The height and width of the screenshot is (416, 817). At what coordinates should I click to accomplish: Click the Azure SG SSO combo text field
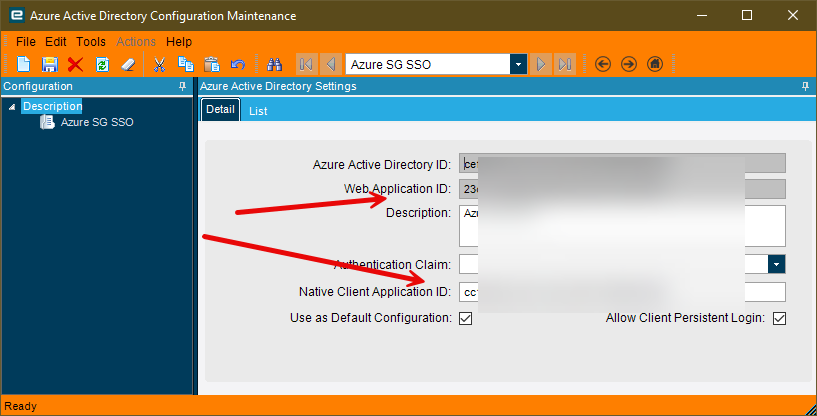click(428, 64)
